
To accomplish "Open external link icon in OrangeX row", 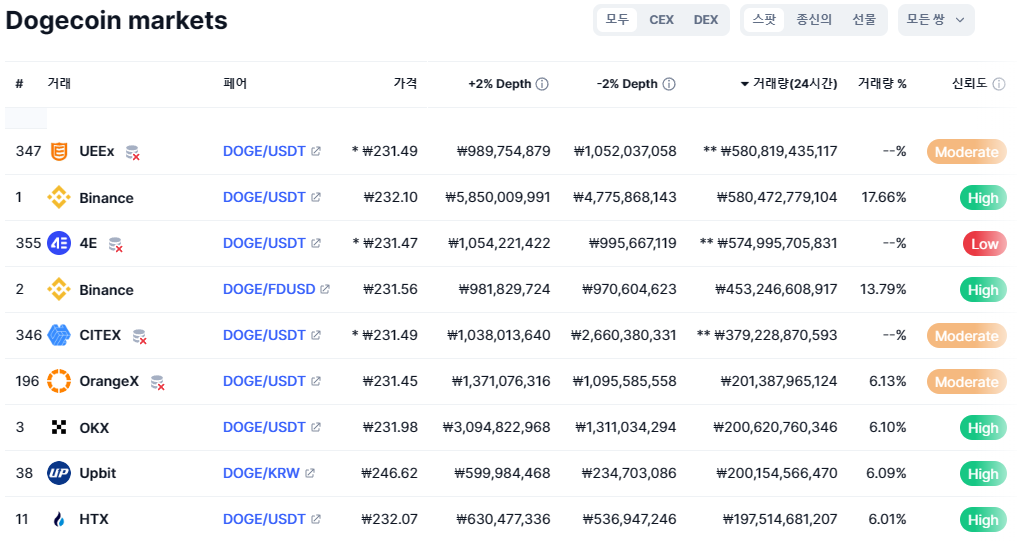I will pyautogui.click(x=316, y=381).
